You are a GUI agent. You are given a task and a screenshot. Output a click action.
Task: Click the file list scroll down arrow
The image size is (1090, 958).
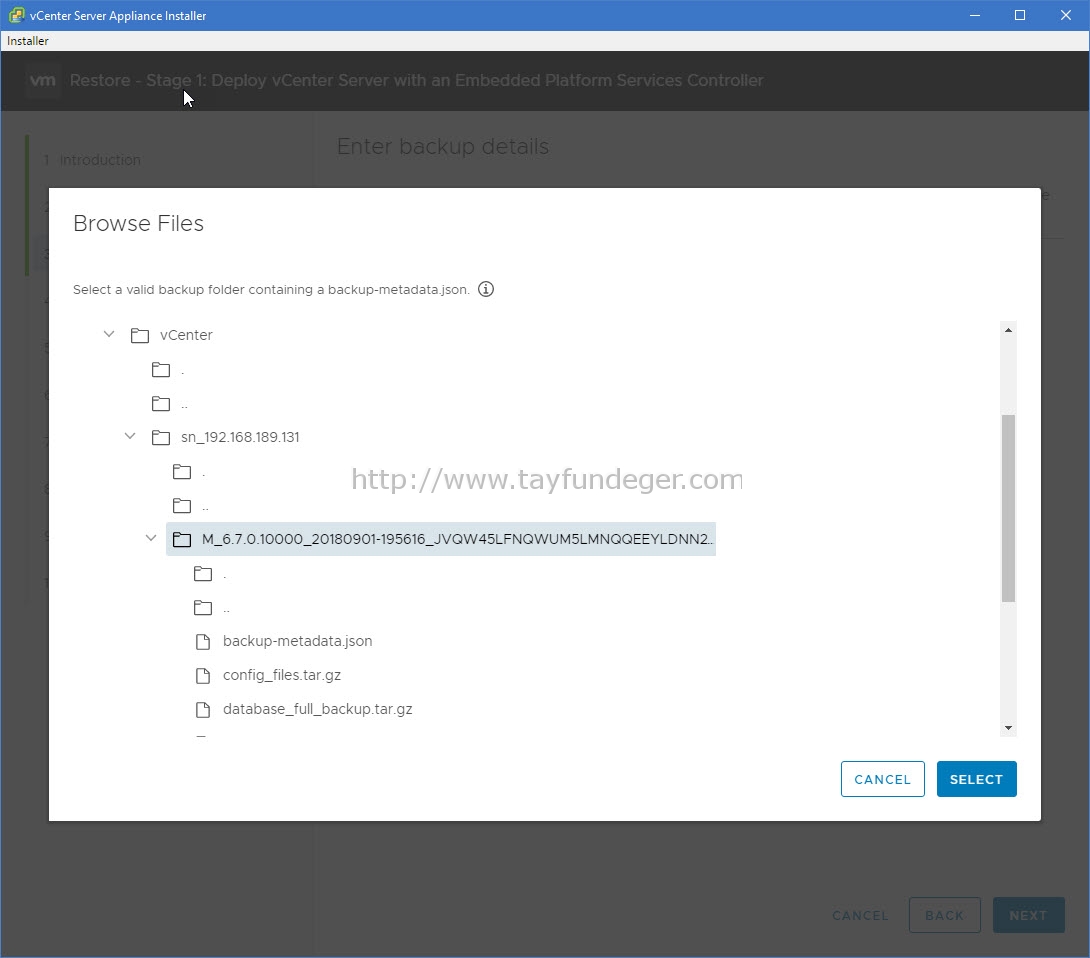coord(1008,728)
